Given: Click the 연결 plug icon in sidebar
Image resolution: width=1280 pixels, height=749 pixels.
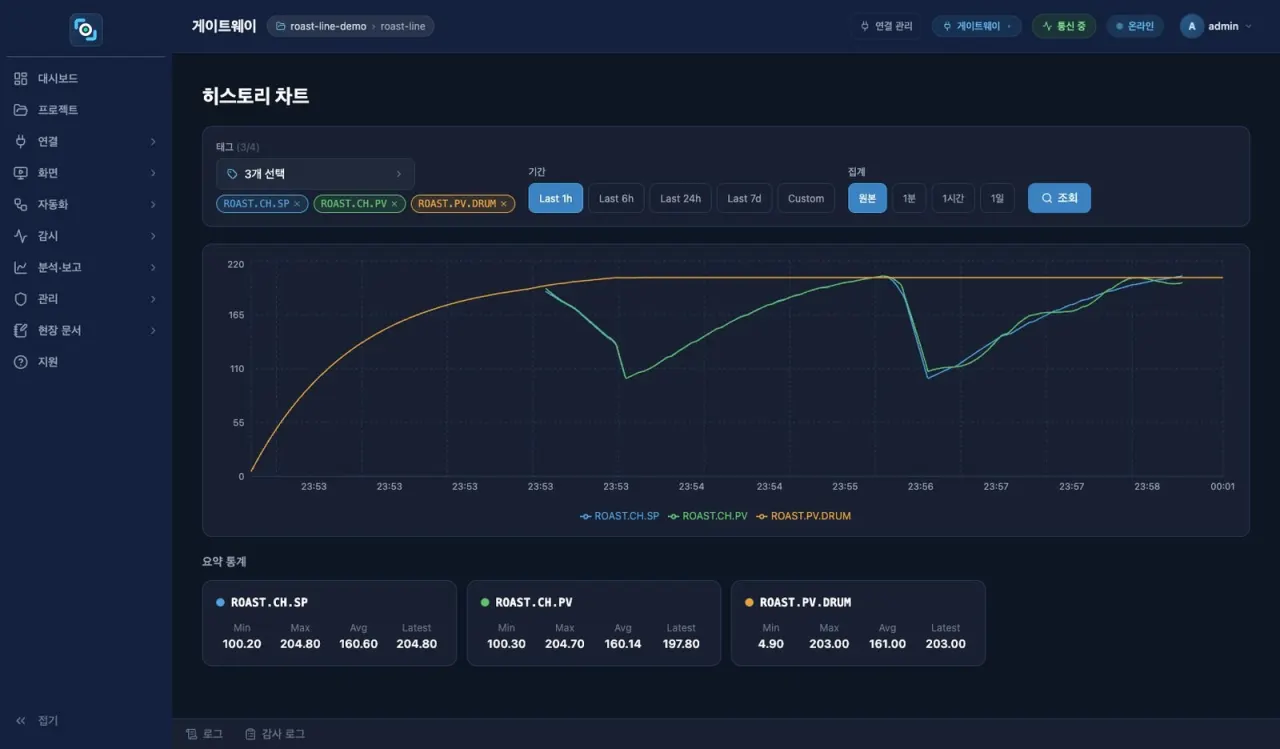Looking at the screenshot, I should pyautogui.click(x=20, y=141).
